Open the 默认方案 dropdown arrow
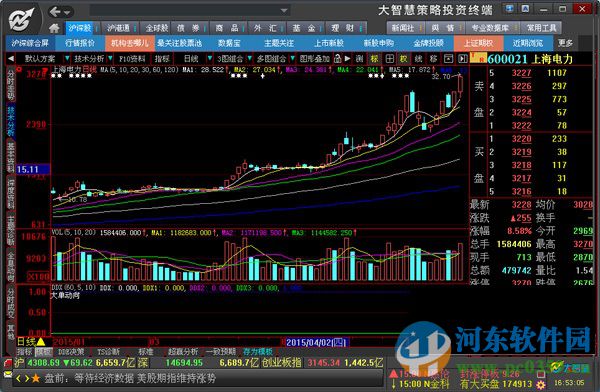 (x=67, y=59)
